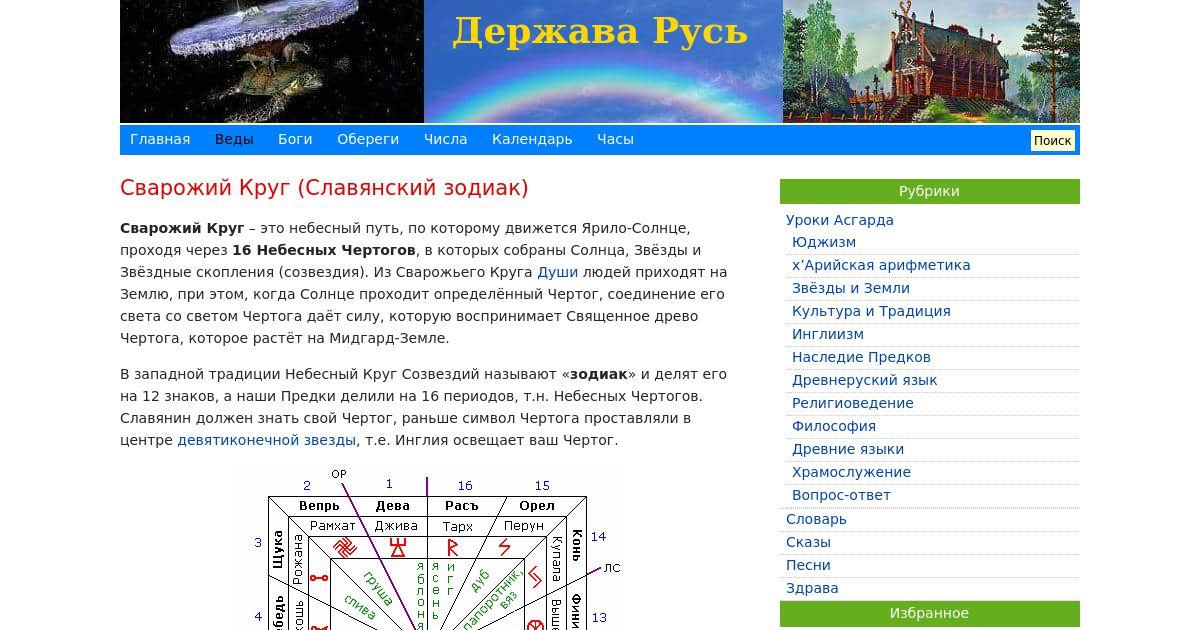1200x630 pixels.
Task: Open the Юджизм rubric
Action: [x=824, y=242]
